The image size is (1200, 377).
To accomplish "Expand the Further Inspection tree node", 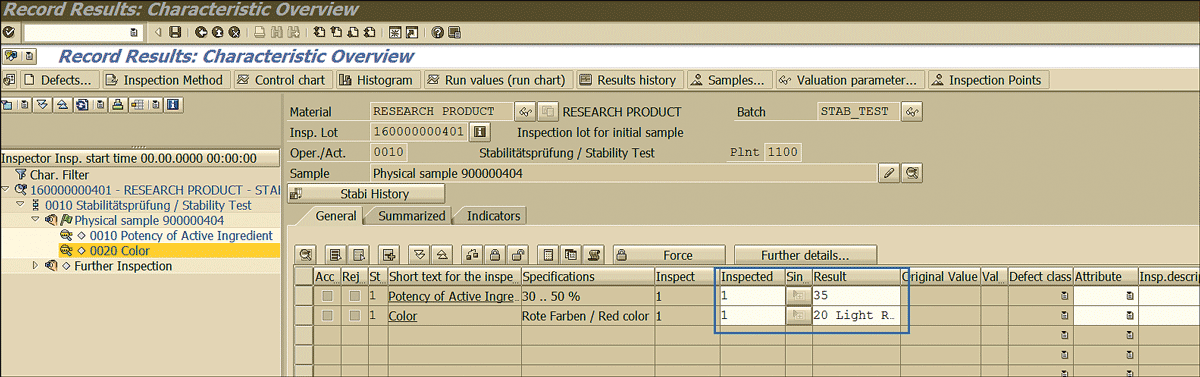I will pyautogui.click(x=36, y=266).
